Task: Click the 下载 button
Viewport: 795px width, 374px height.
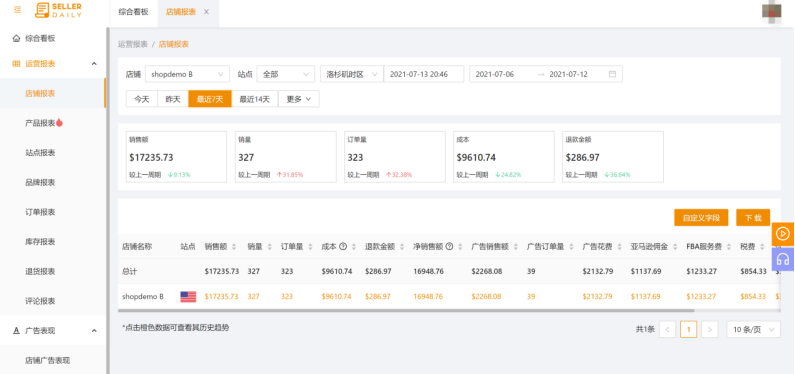Action: (753, 217)
